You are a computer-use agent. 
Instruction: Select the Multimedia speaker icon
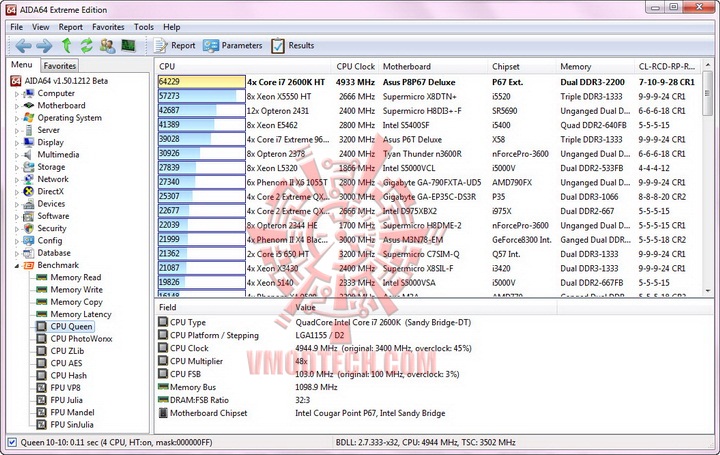[x=29, y=155]
